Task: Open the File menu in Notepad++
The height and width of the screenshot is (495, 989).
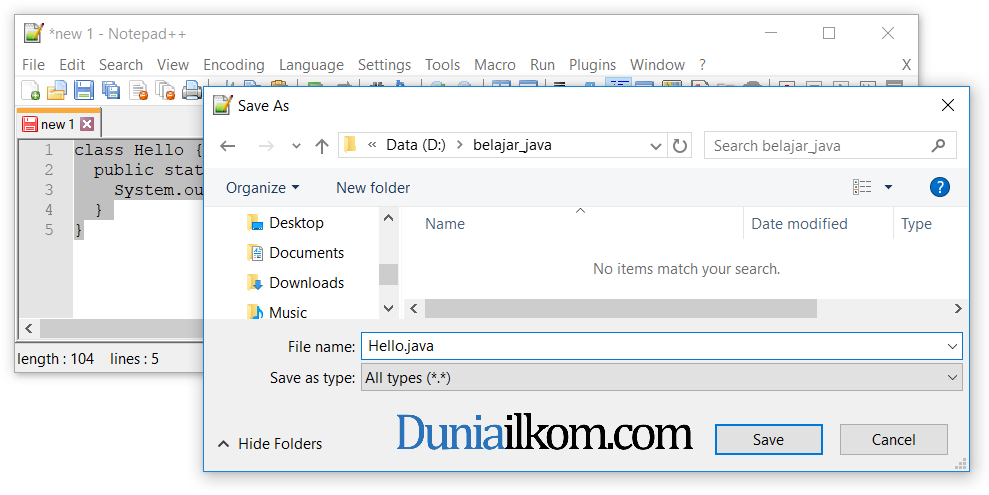Action: [33, 65]
